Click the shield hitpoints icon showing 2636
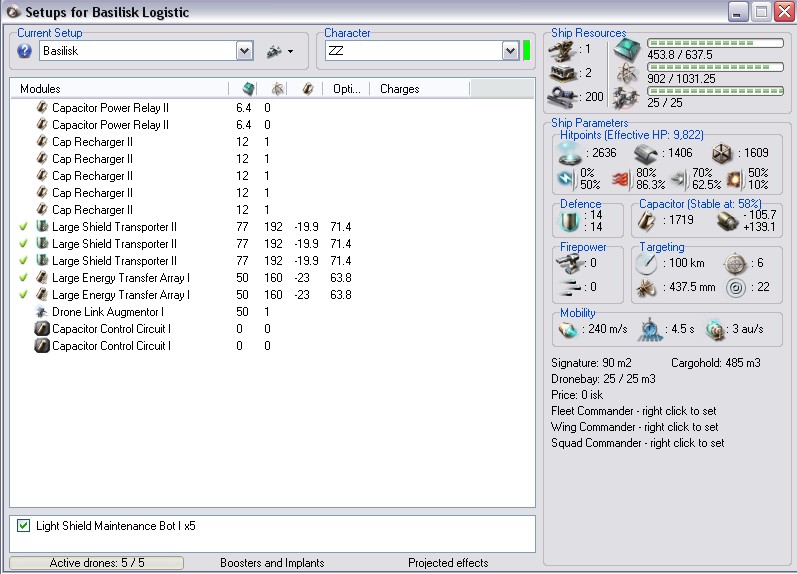The height and width of the screenshot is (574, 797). pos(569,154)
